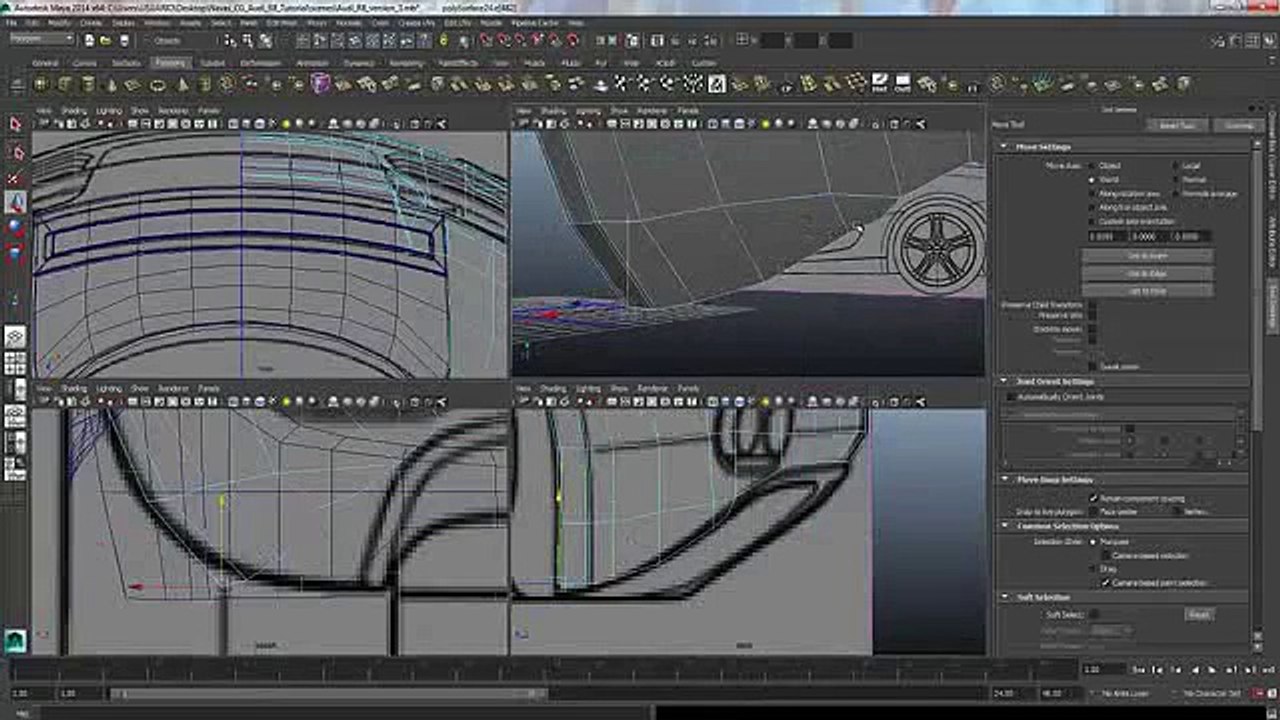
Task: Click the first move axis value field
Action: [1106, 236]
